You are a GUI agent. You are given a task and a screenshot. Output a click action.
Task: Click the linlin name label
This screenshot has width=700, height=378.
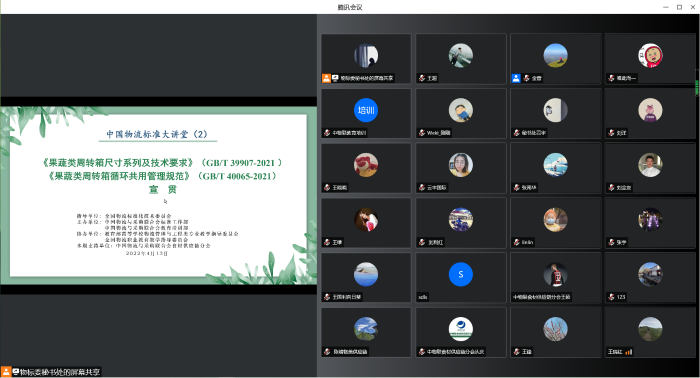pyautogui.click(x=528, y=242)
